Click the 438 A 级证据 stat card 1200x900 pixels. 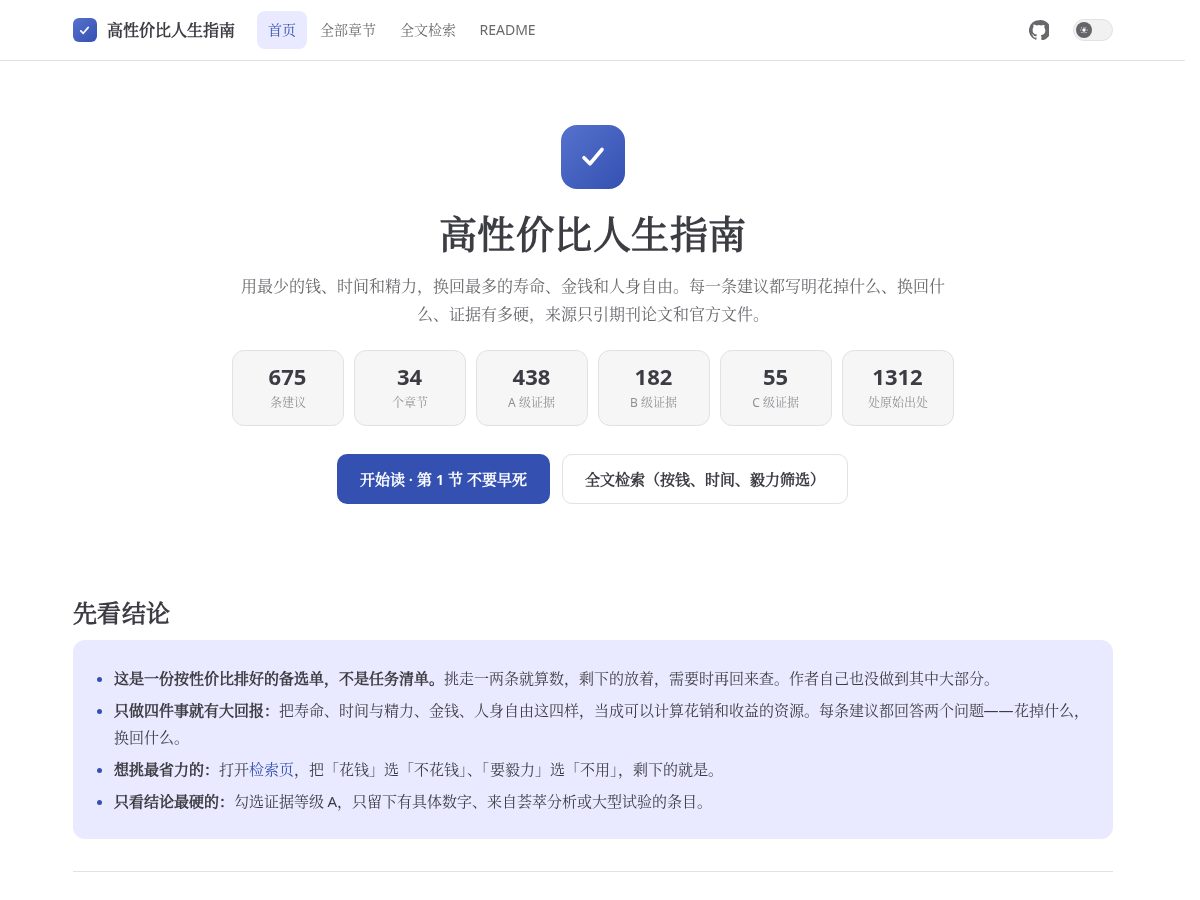(532, 388)
